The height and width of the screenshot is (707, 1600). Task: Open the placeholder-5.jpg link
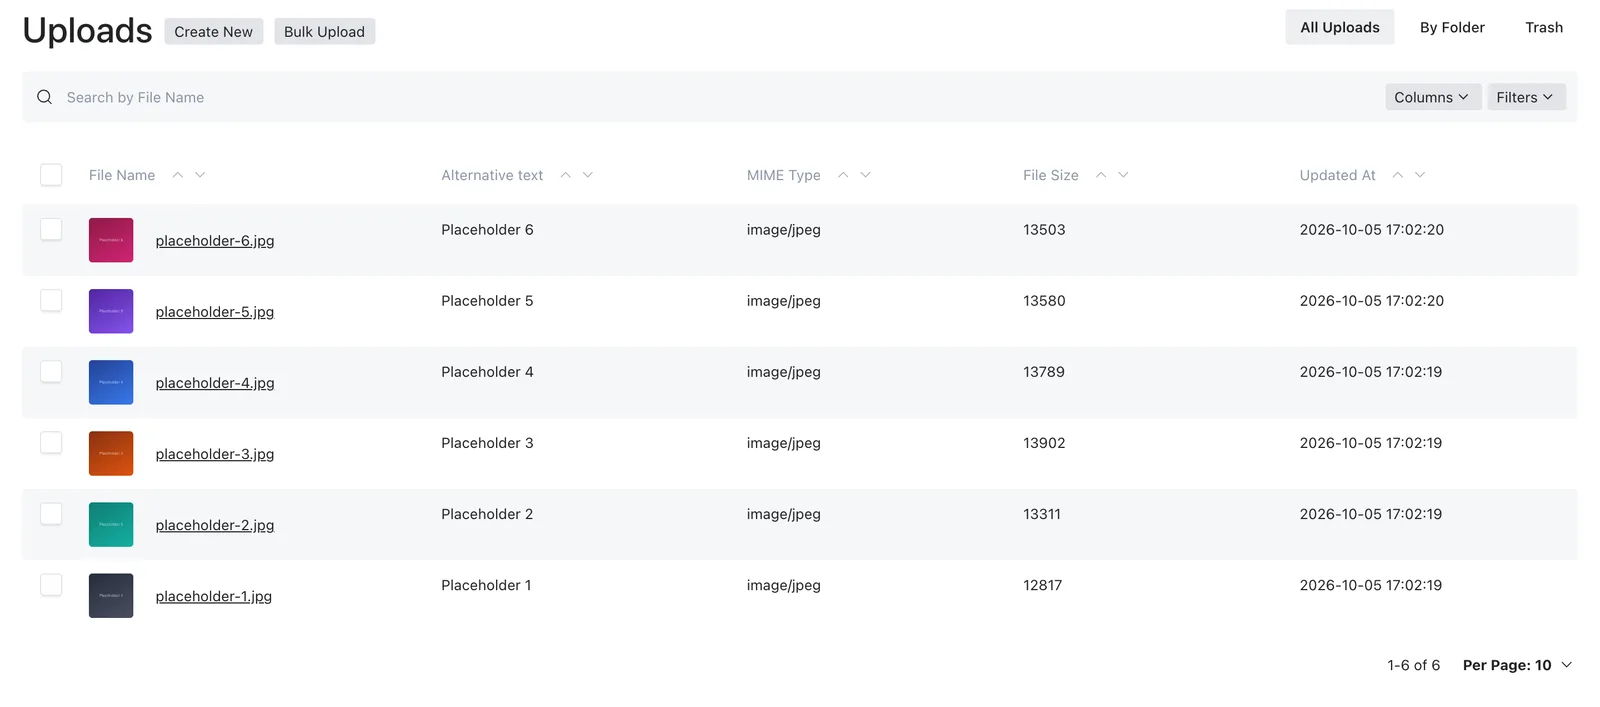[215, 312]
